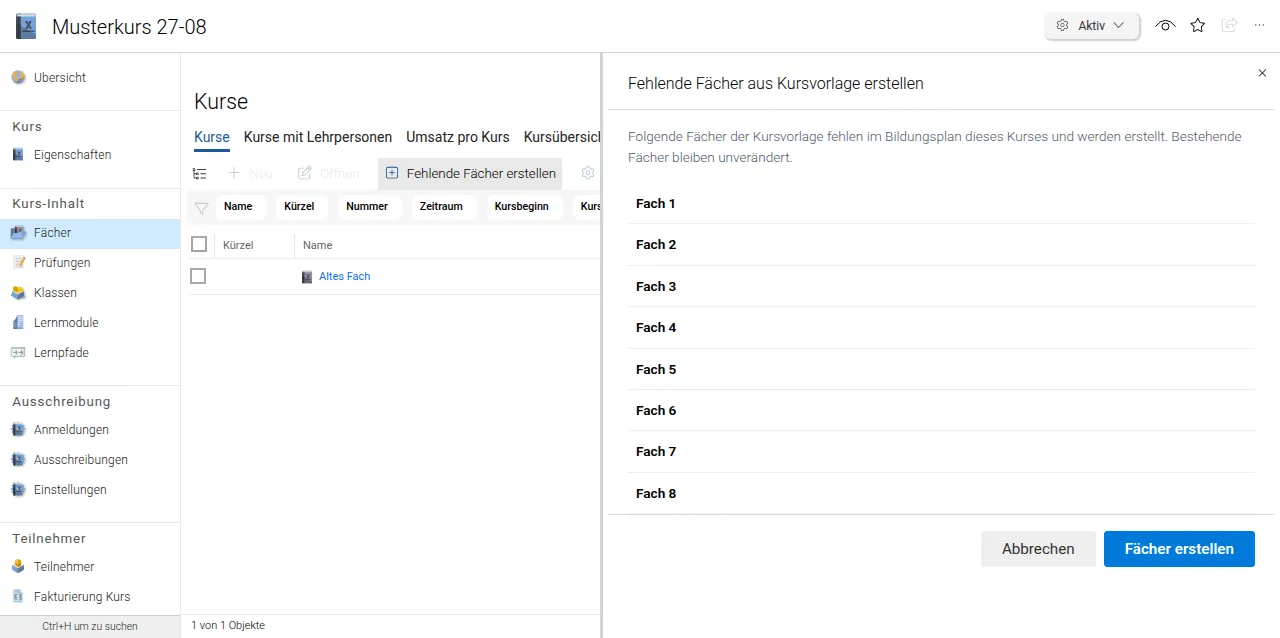Open Einstellungen via its sidebar icon
Viewport: 1280px width, 638px height.
(x=18, y=490)
